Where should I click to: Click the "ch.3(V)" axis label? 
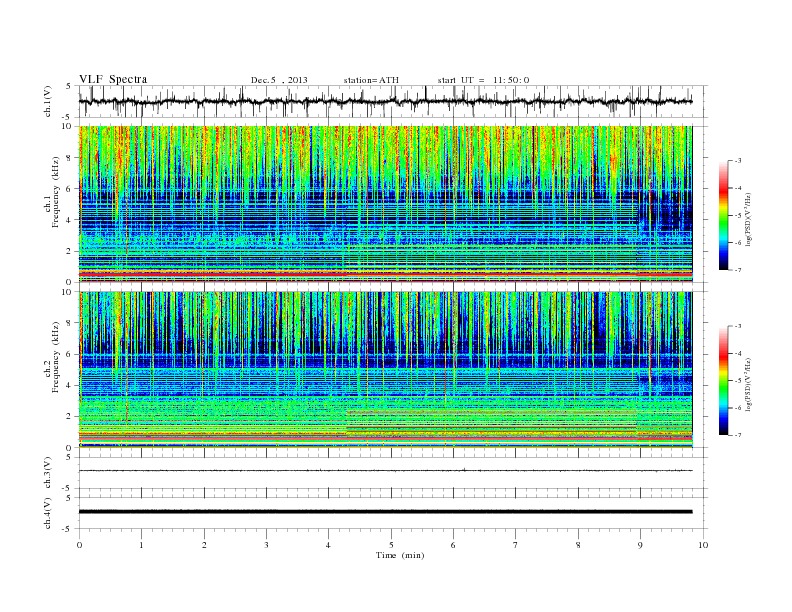click(x=48, y=473)
